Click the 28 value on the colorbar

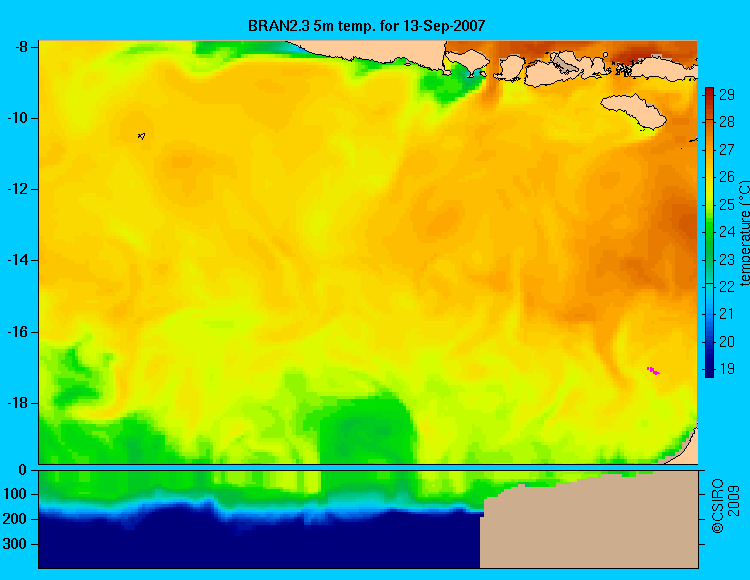(727, 122)
